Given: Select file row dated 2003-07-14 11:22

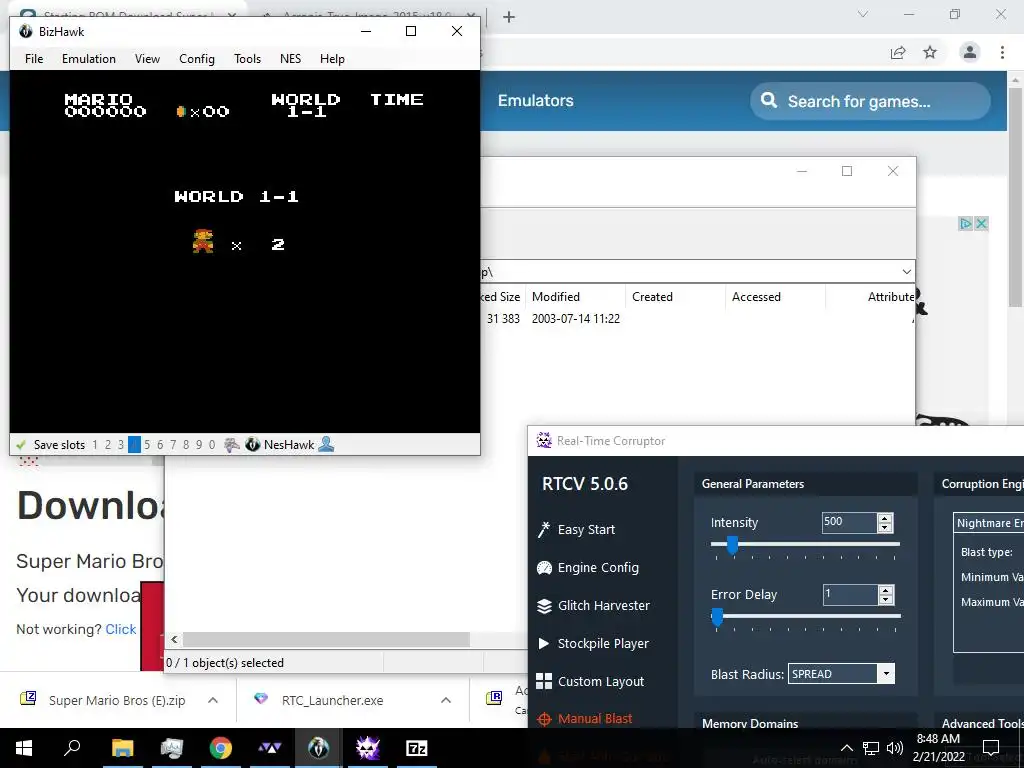Looking at the screenshot, I should click(697, 319).
